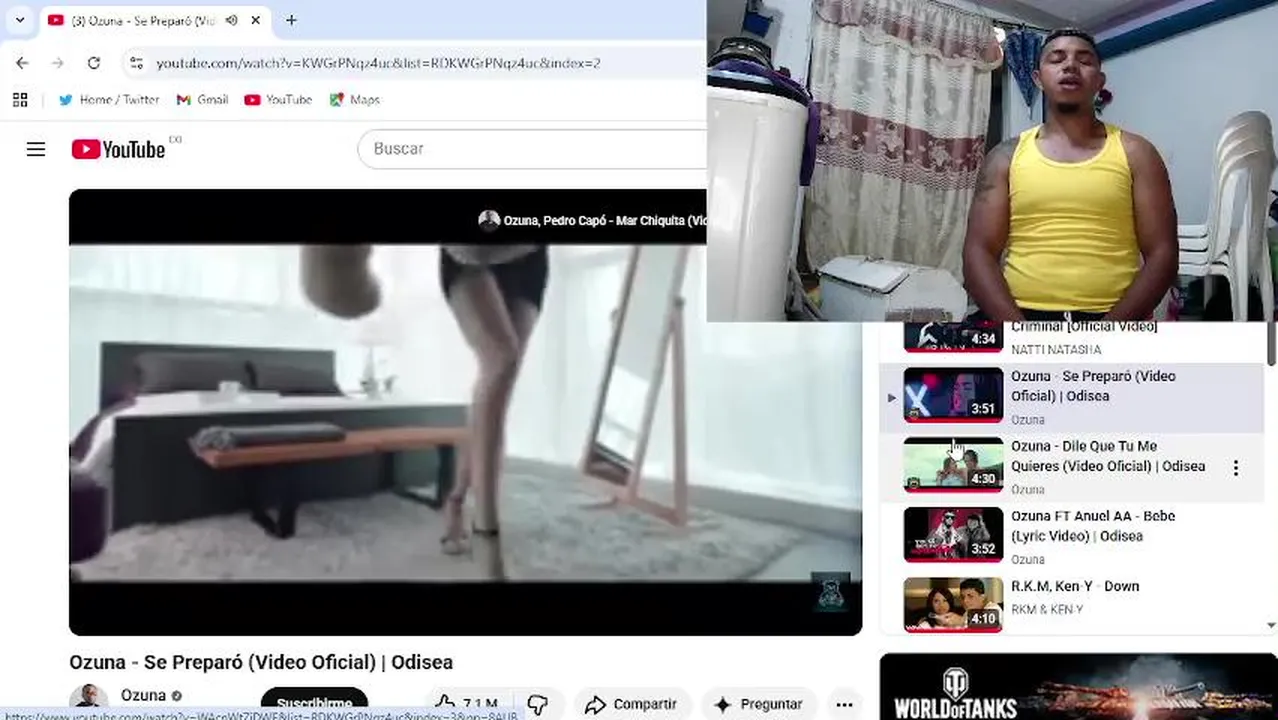1278x720 pixels.
Task: Click the Se Preparó thumbnail showing 3:51
Action: (953, 395)
